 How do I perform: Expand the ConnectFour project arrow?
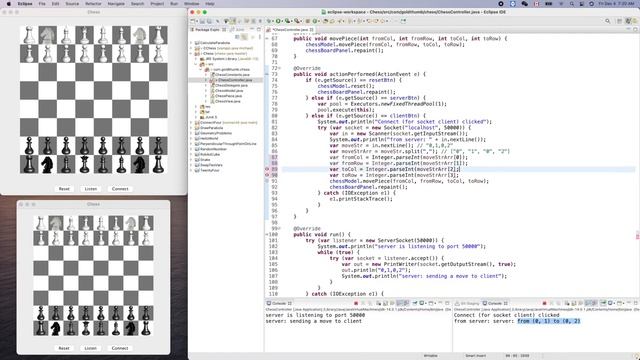pos(191,122)
